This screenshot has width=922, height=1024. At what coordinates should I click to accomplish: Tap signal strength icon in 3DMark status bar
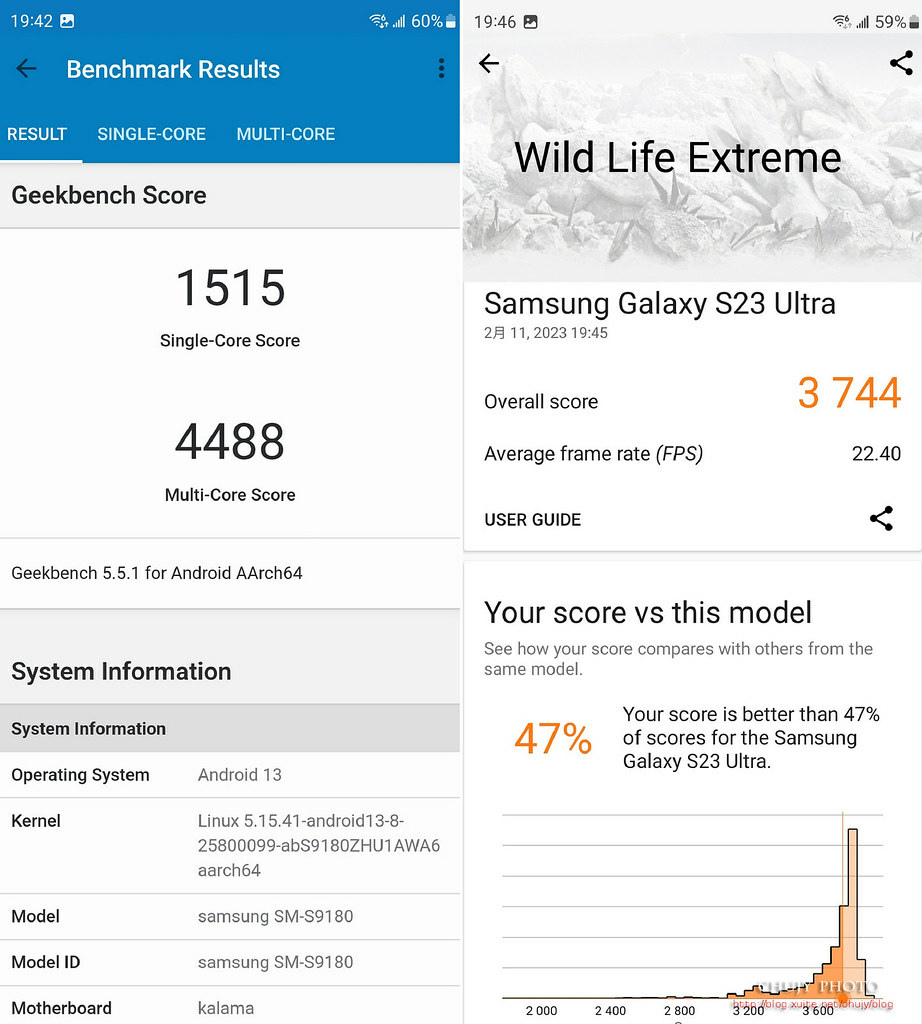863,22
